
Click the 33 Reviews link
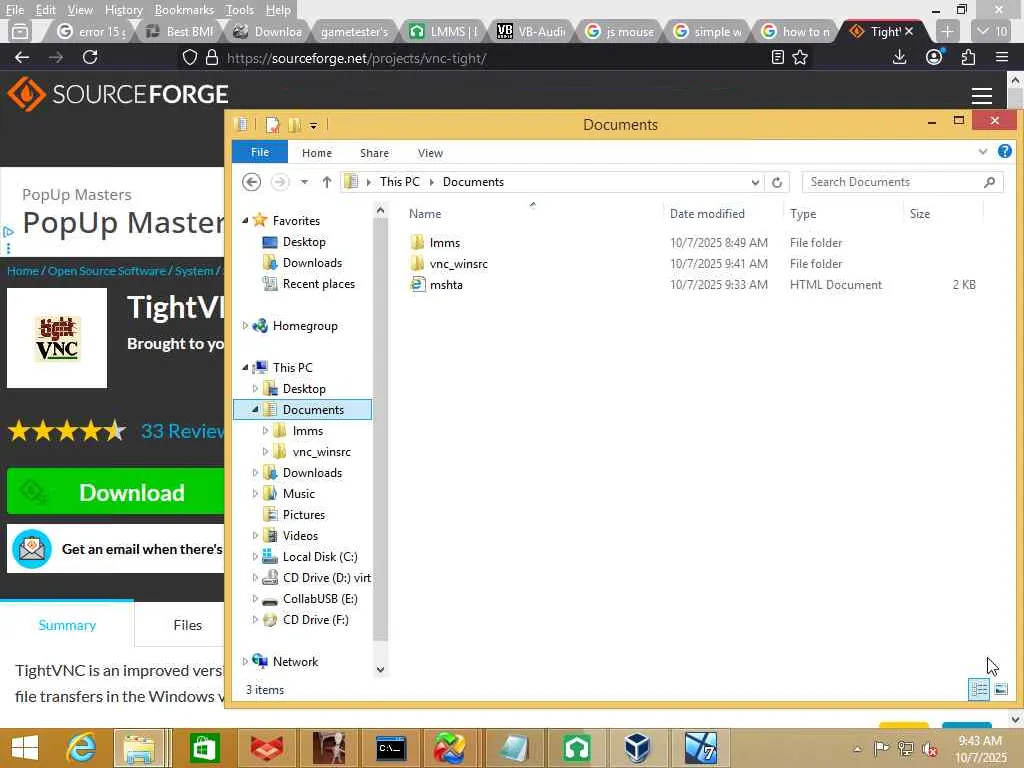click(x=183, y=431)
